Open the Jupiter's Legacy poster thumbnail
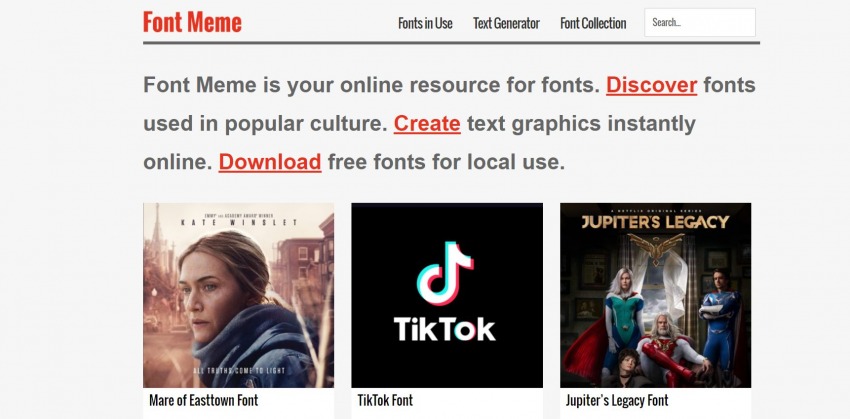The height and width of the screenshot is (419, 850). point(655,295)
